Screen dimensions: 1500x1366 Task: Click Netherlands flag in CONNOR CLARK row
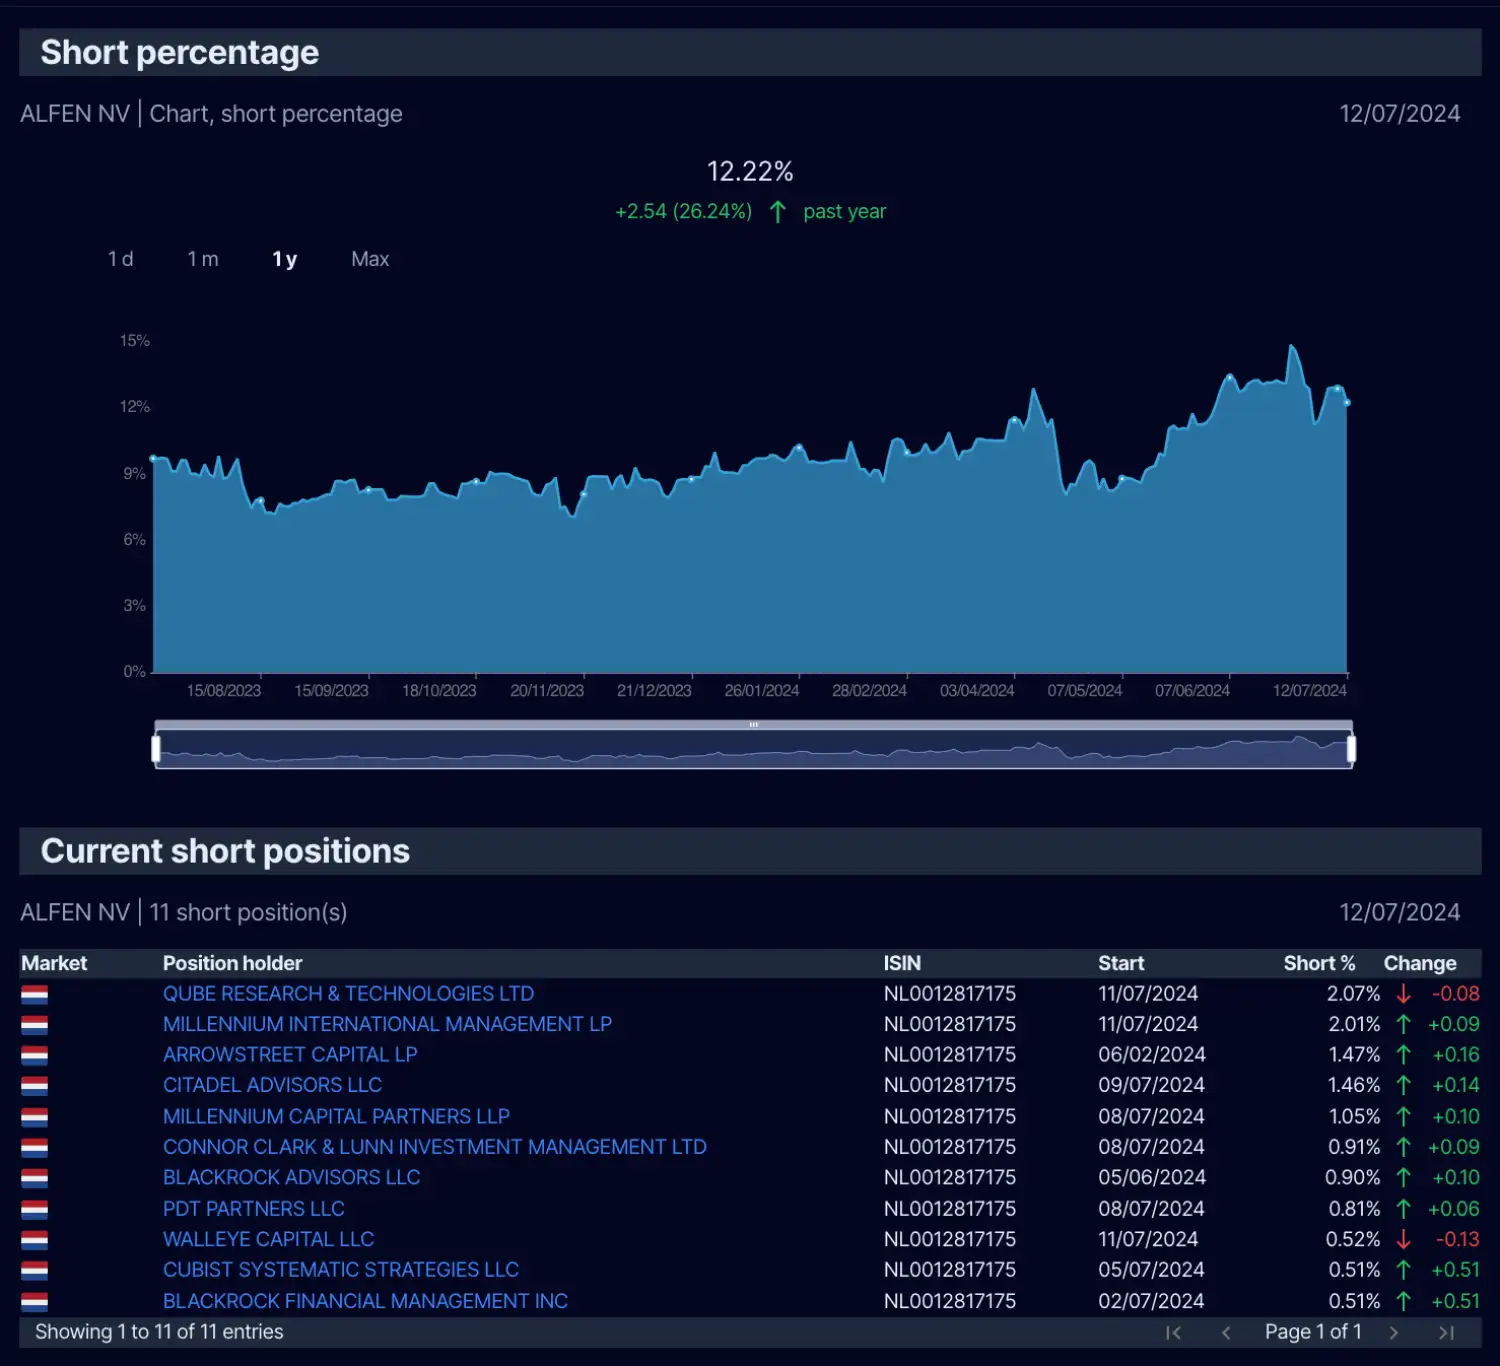pyautogui.click(x=34, y=1148)
